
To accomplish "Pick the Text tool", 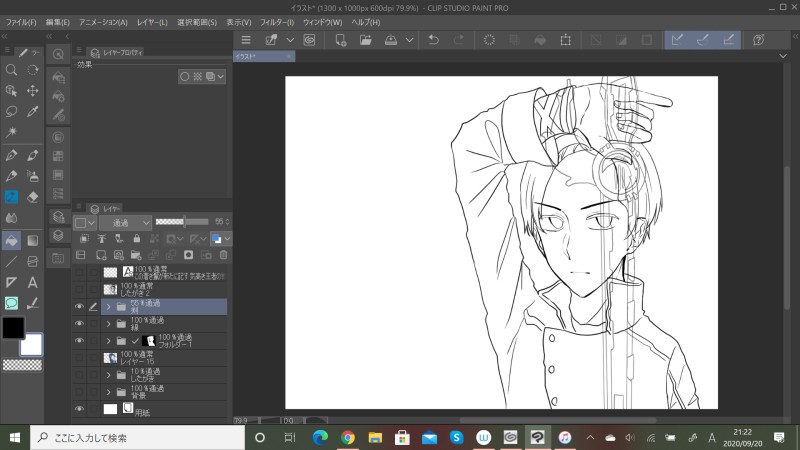I will click(33, 282).
